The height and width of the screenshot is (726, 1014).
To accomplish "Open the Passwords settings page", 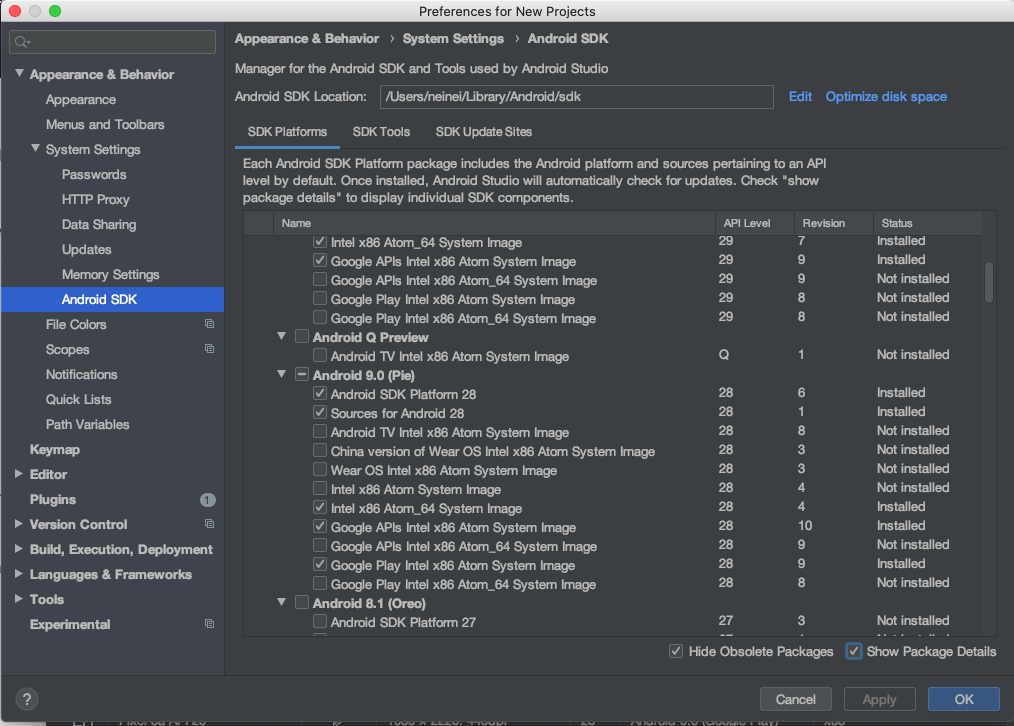I will click(94, 175).
